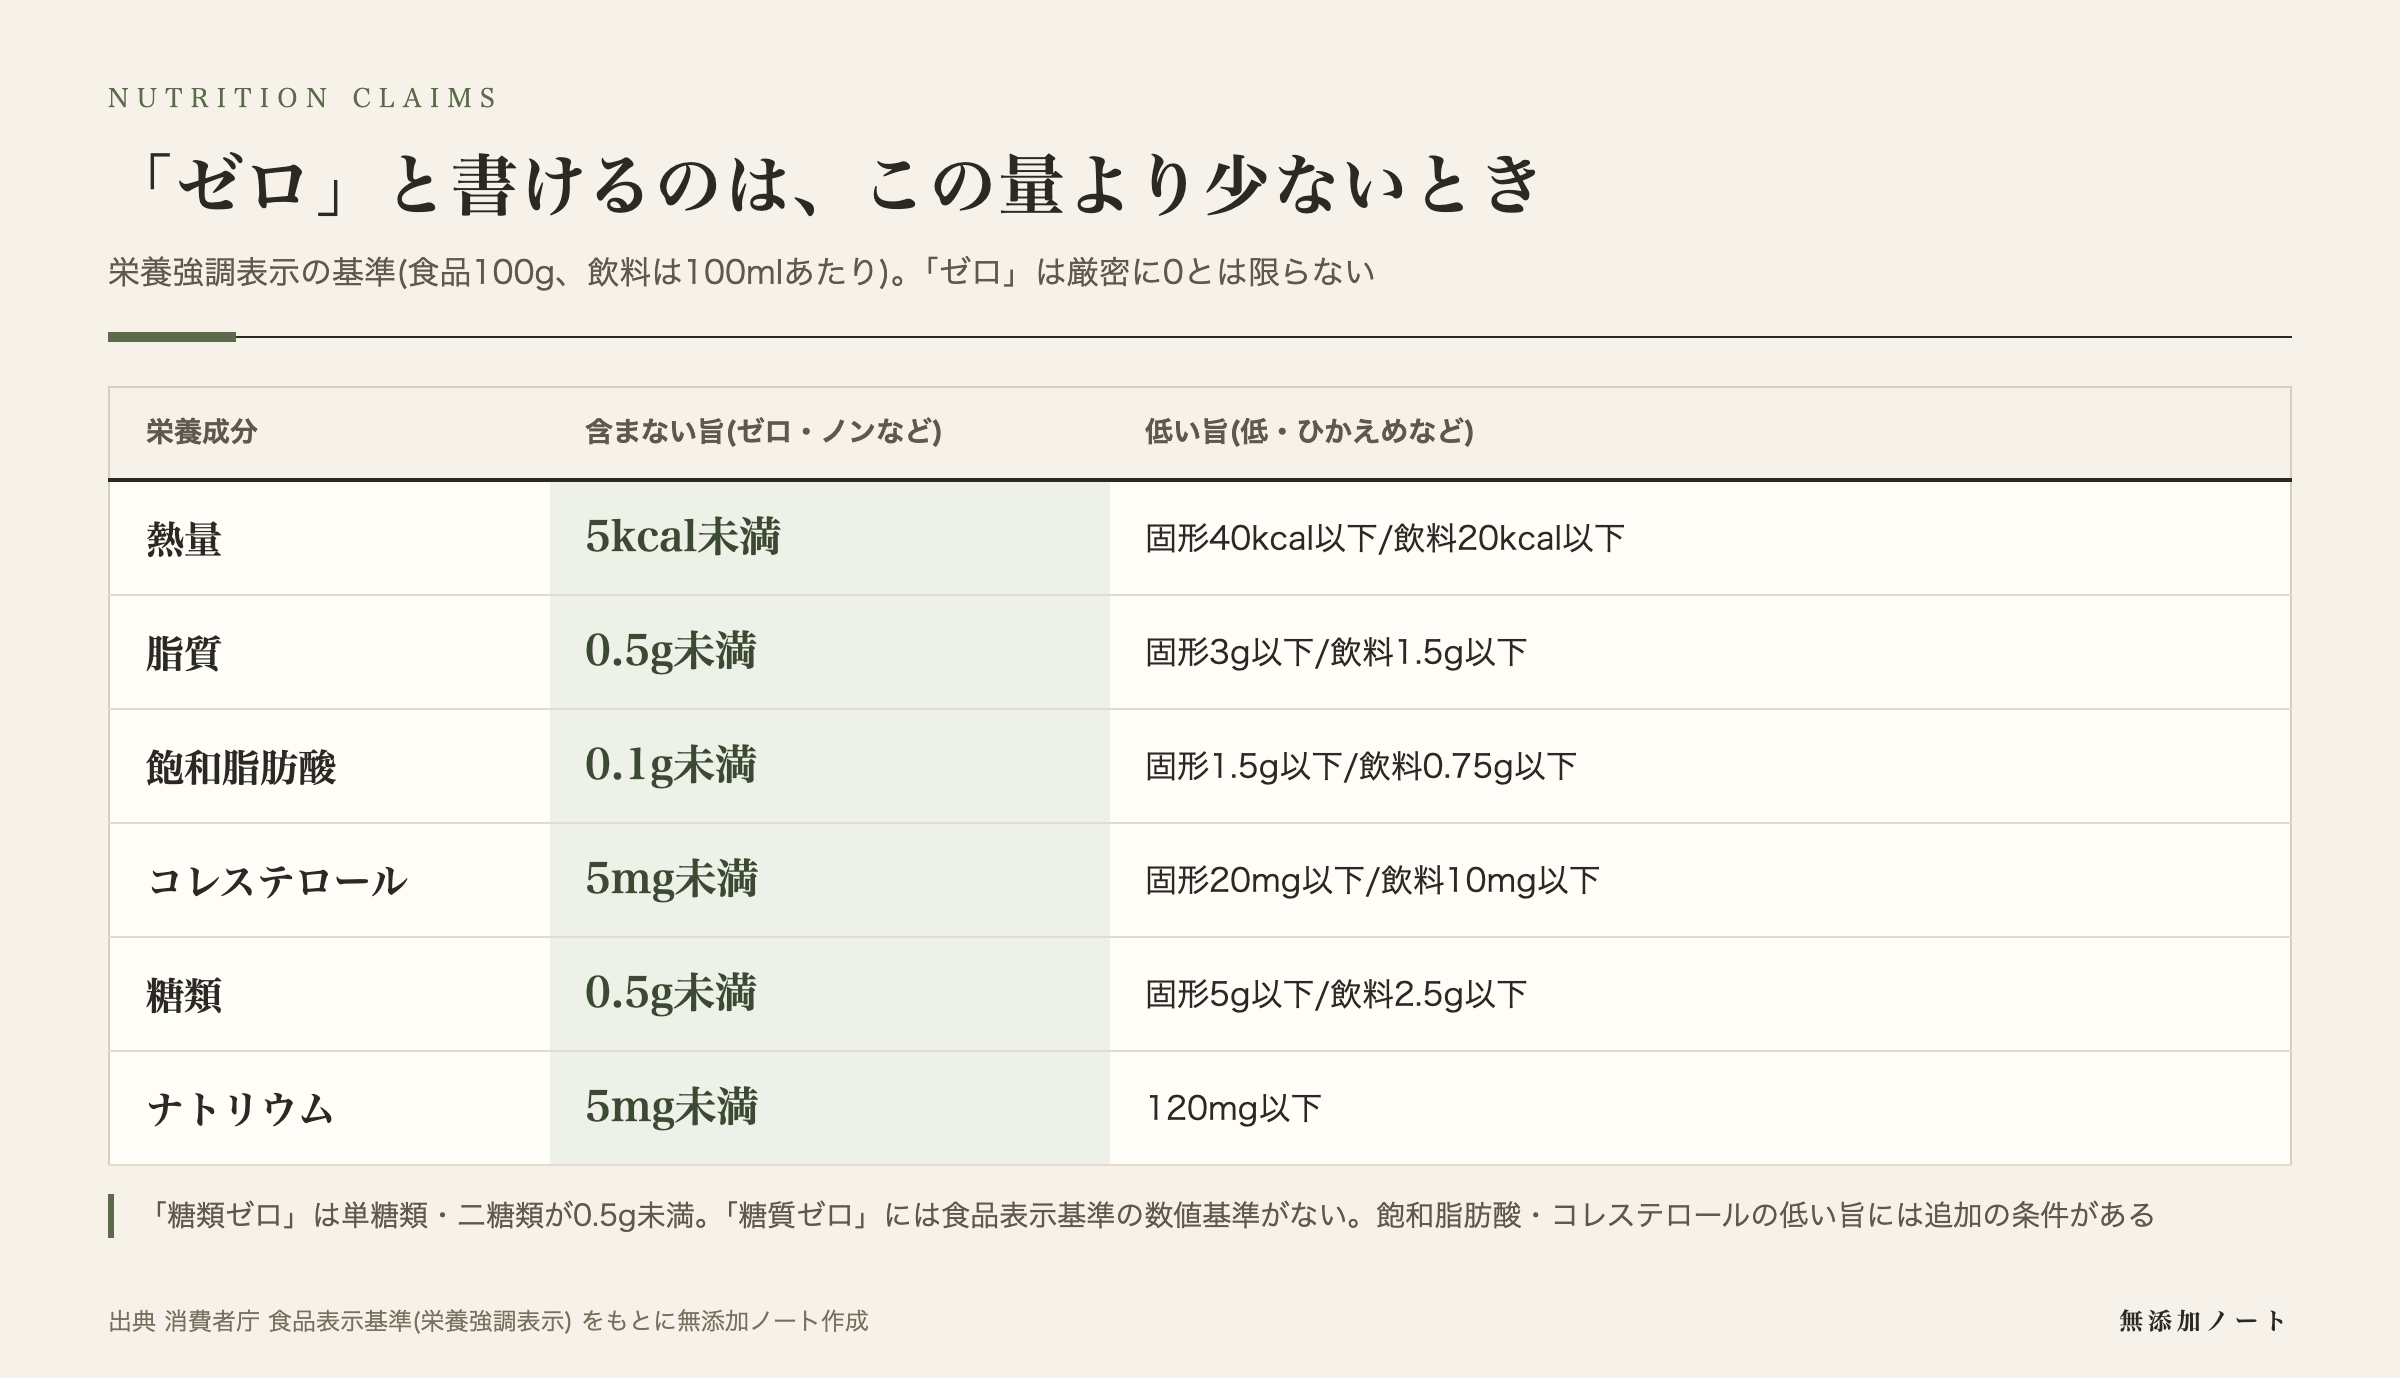Select the 飽和脂肪酸 row label
This screenshot has width=2400, height=1378.
tap(241, 767)
